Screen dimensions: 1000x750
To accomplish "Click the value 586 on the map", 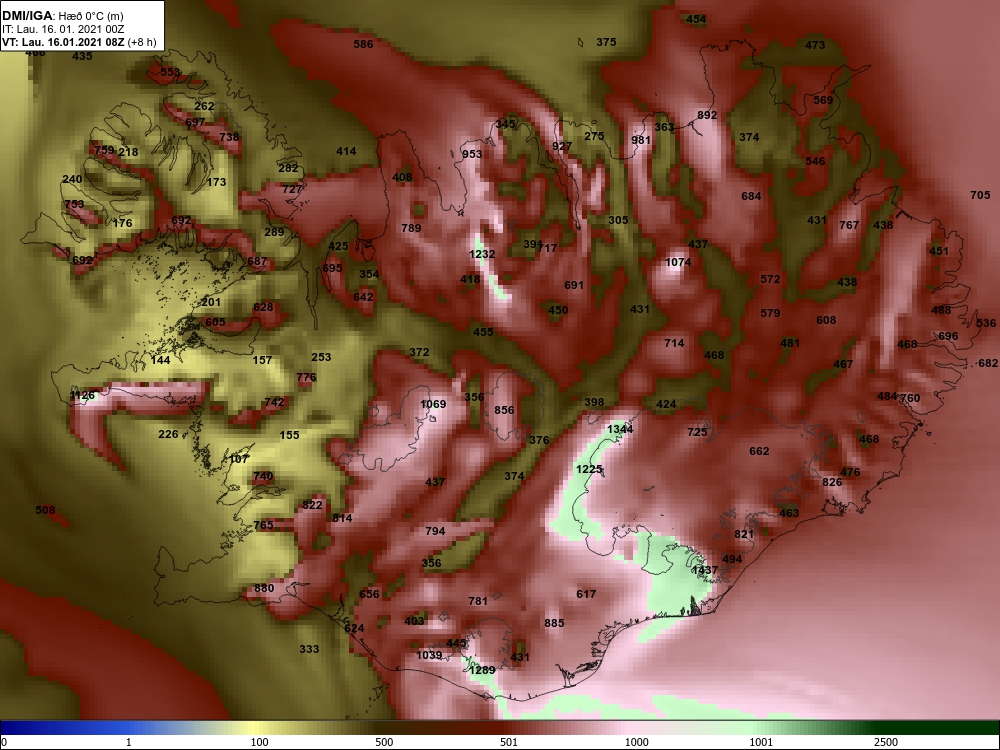I will pos(363,44).
